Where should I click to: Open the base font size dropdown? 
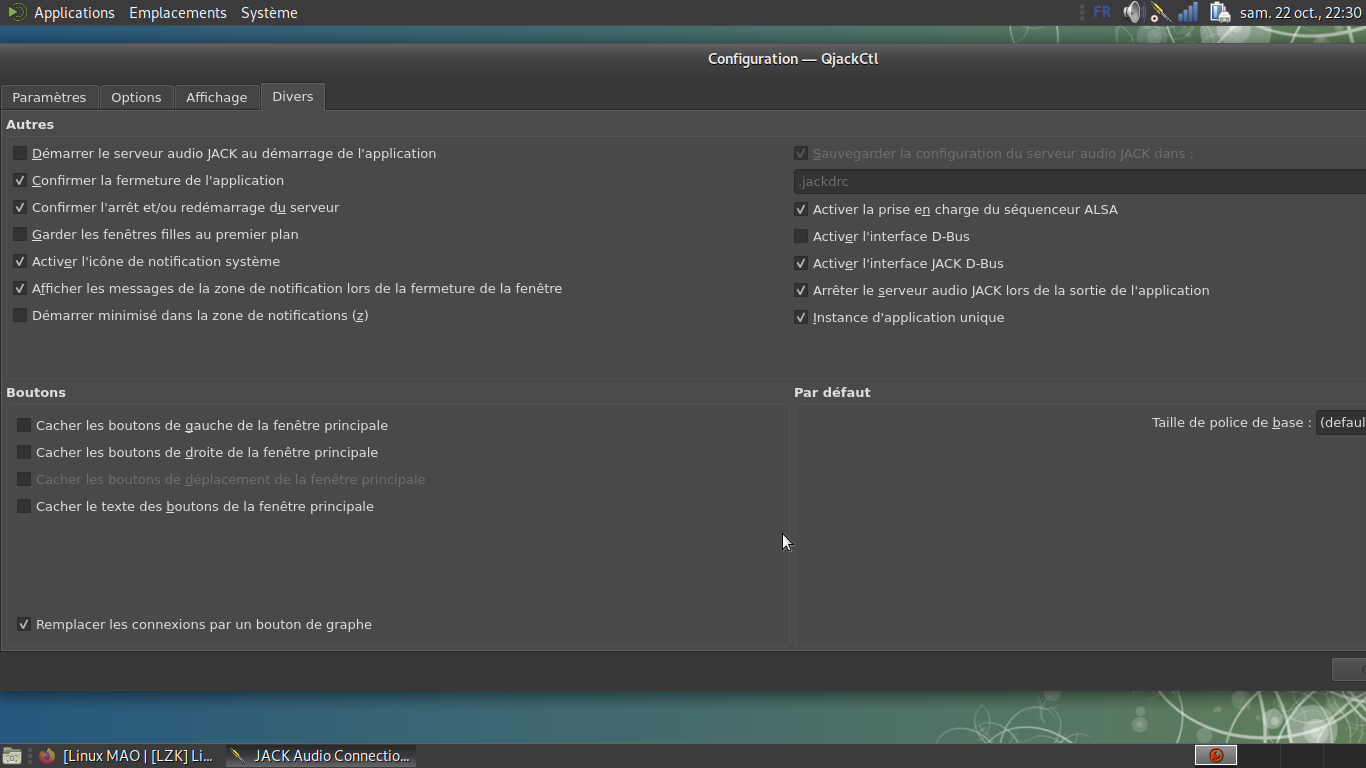pos(1341,422)
